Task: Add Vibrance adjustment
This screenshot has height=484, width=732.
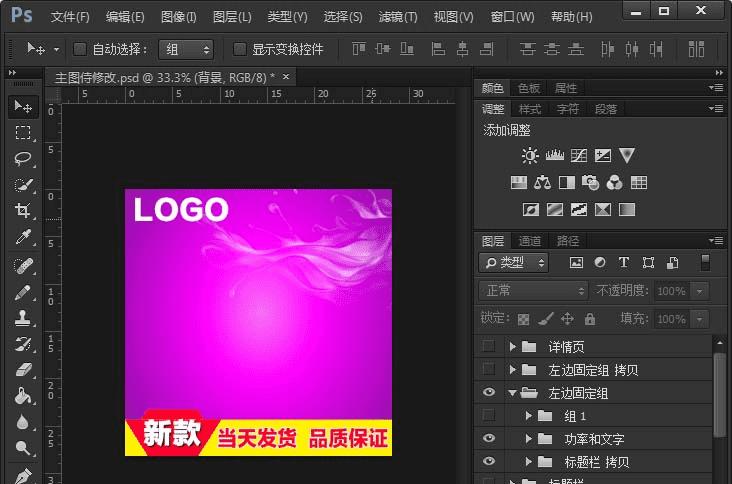Action: pos(626,155)
